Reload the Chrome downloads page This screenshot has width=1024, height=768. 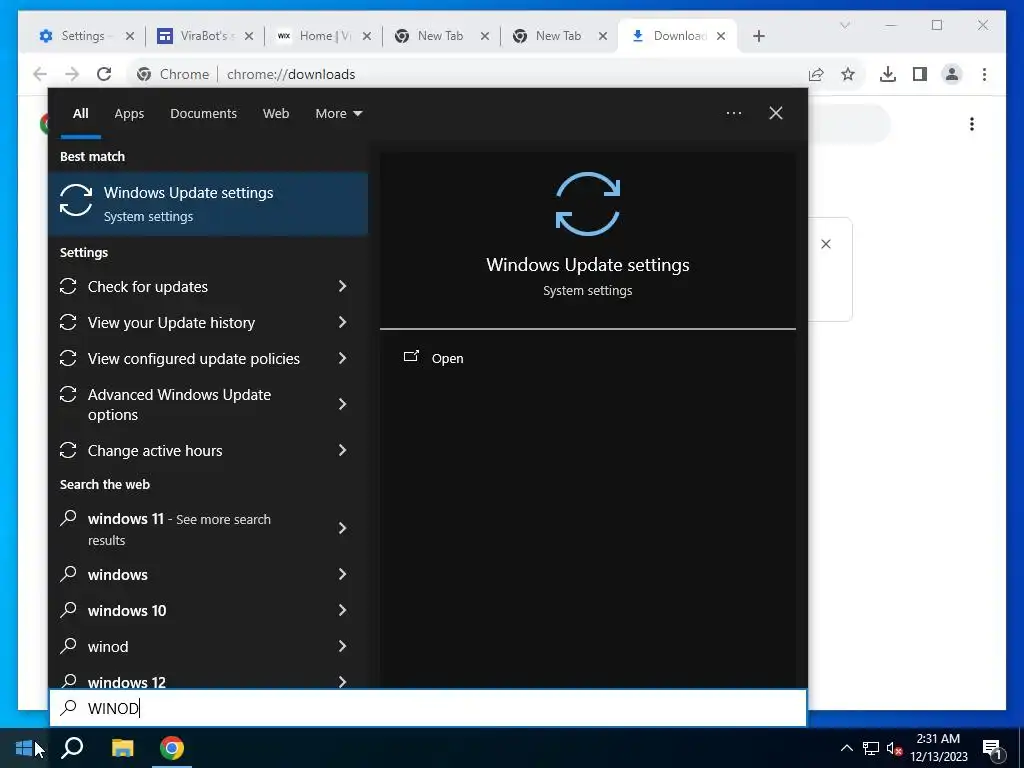[104, 74]
